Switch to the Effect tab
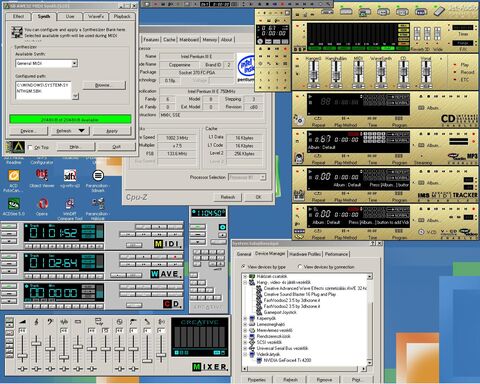This screenshot has width=480, height=384. (x=18, y=17)
